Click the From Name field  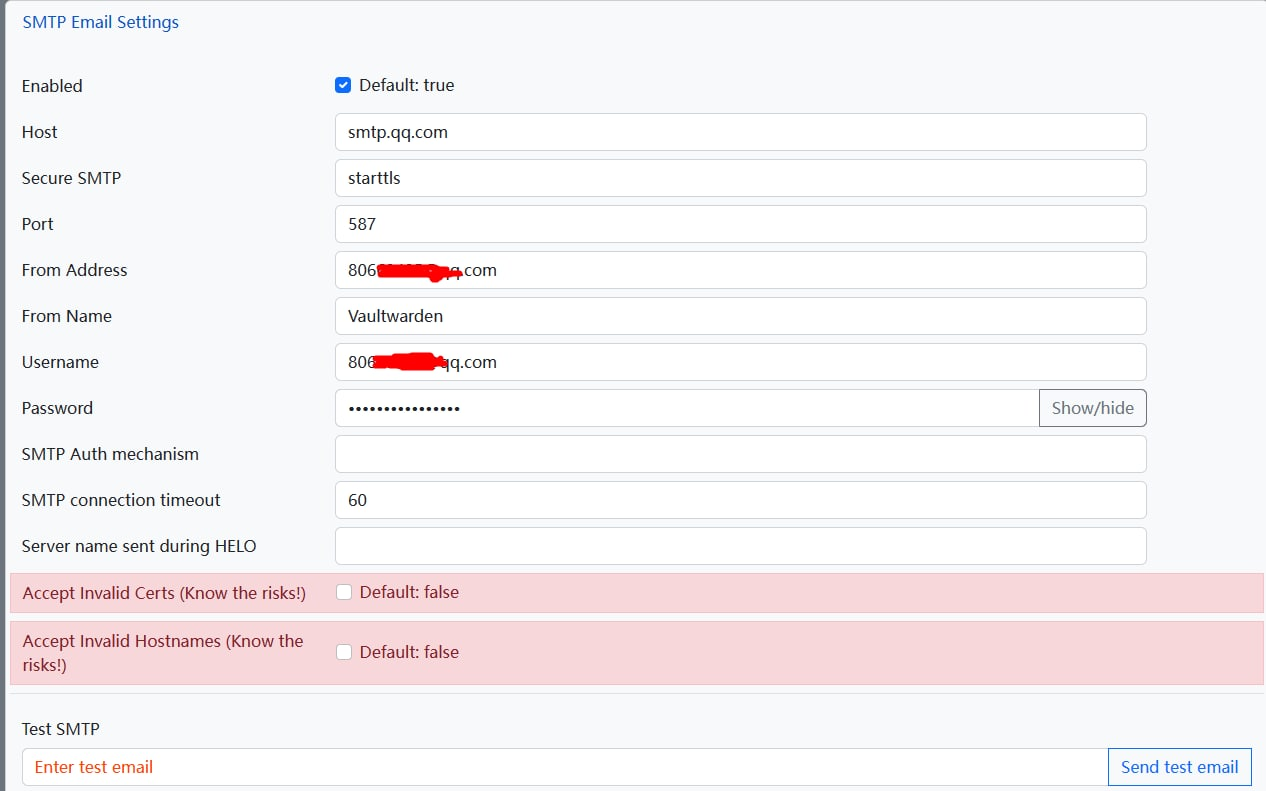(740, 316)
